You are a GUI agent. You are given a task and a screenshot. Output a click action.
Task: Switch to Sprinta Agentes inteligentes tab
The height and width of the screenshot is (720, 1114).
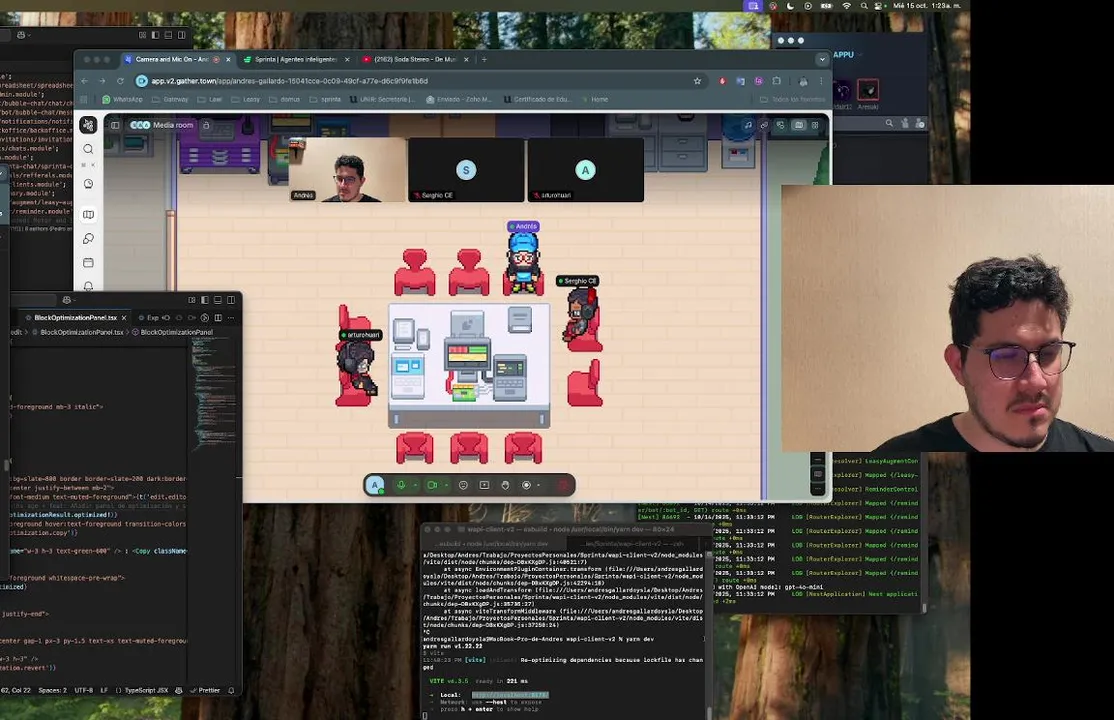coord(296,60)
